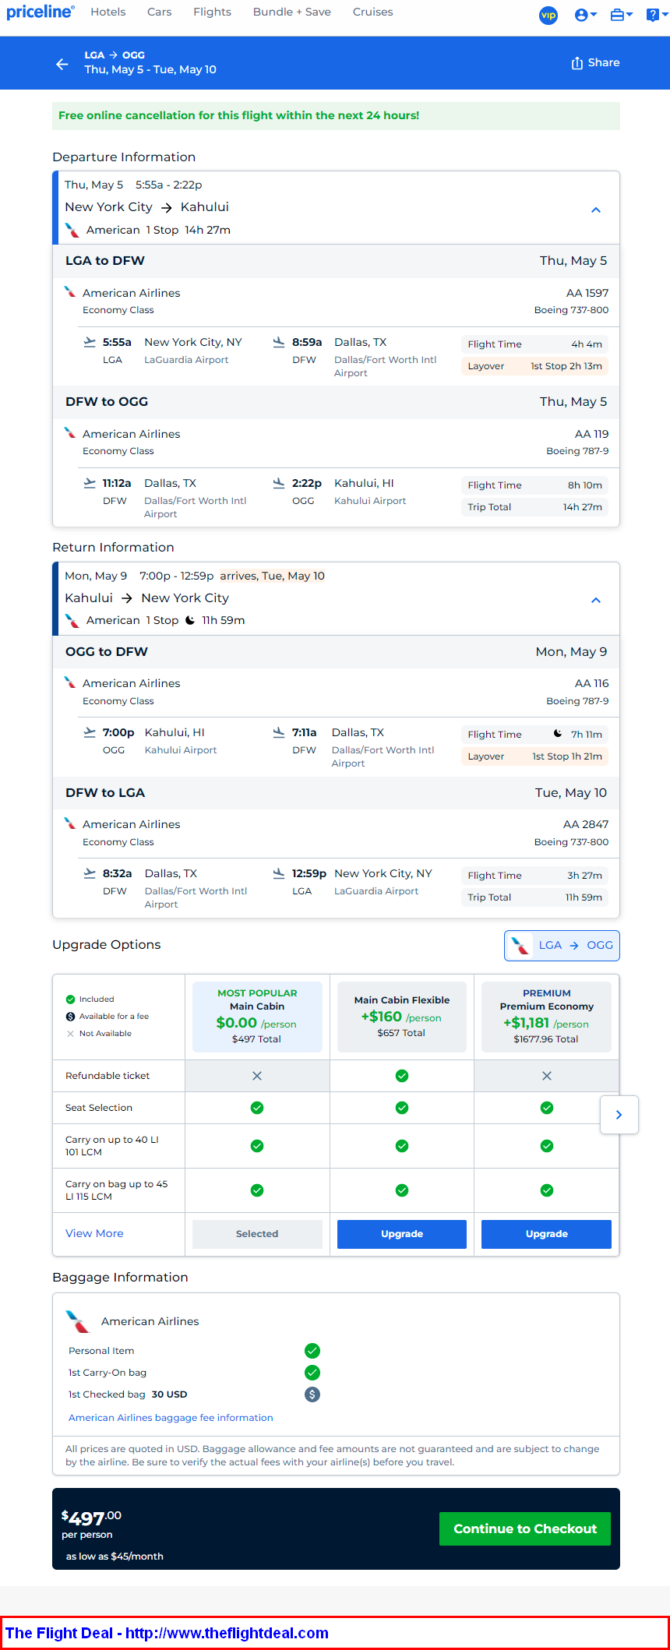This screenshot has width=670, height=1650.
Task: Show next upgrade options with arrow
Action: [x=619, y=1114]
